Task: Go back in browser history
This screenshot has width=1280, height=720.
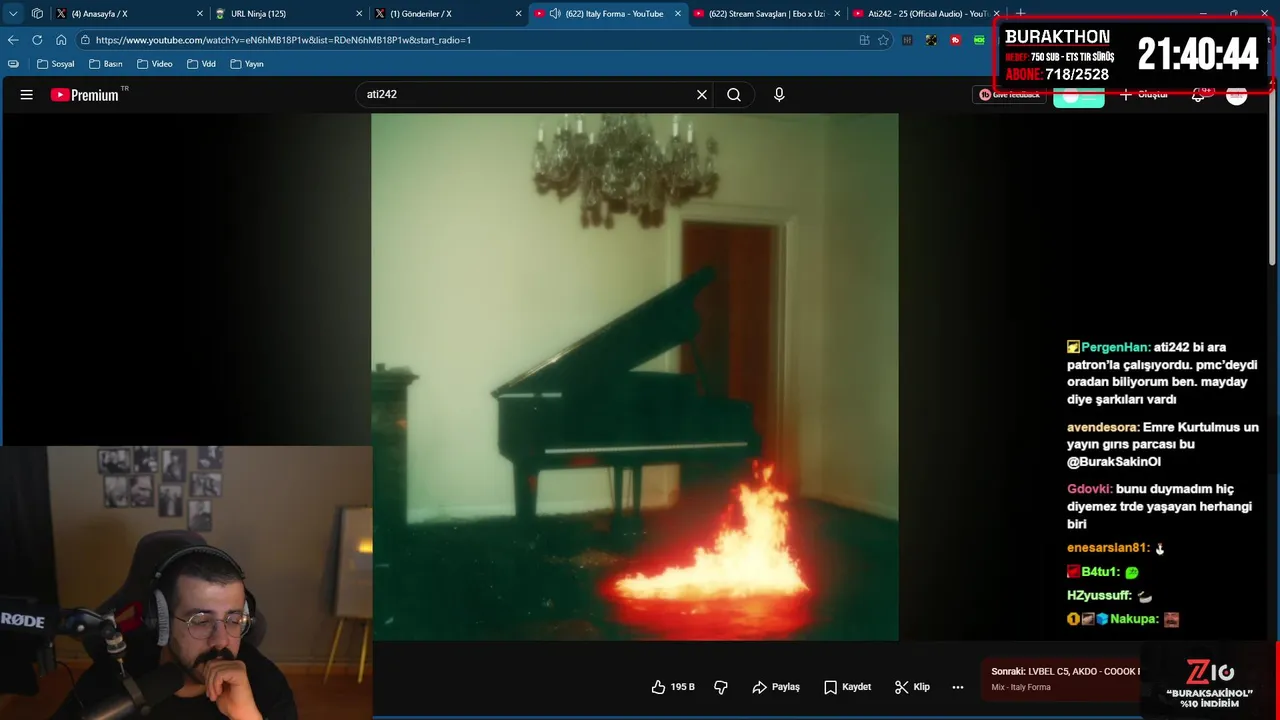Action: [x=13, y=40]
